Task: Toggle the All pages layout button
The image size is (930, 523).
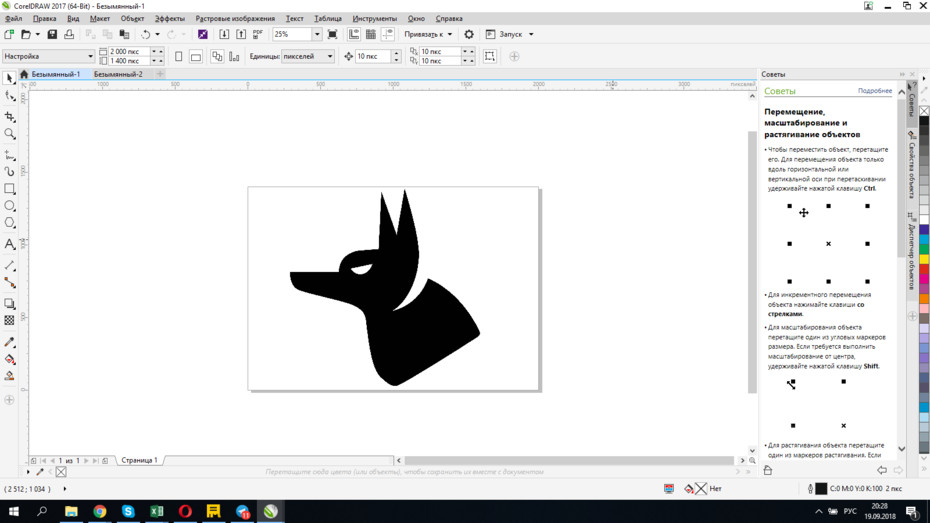Action: [x=217, y=56]
